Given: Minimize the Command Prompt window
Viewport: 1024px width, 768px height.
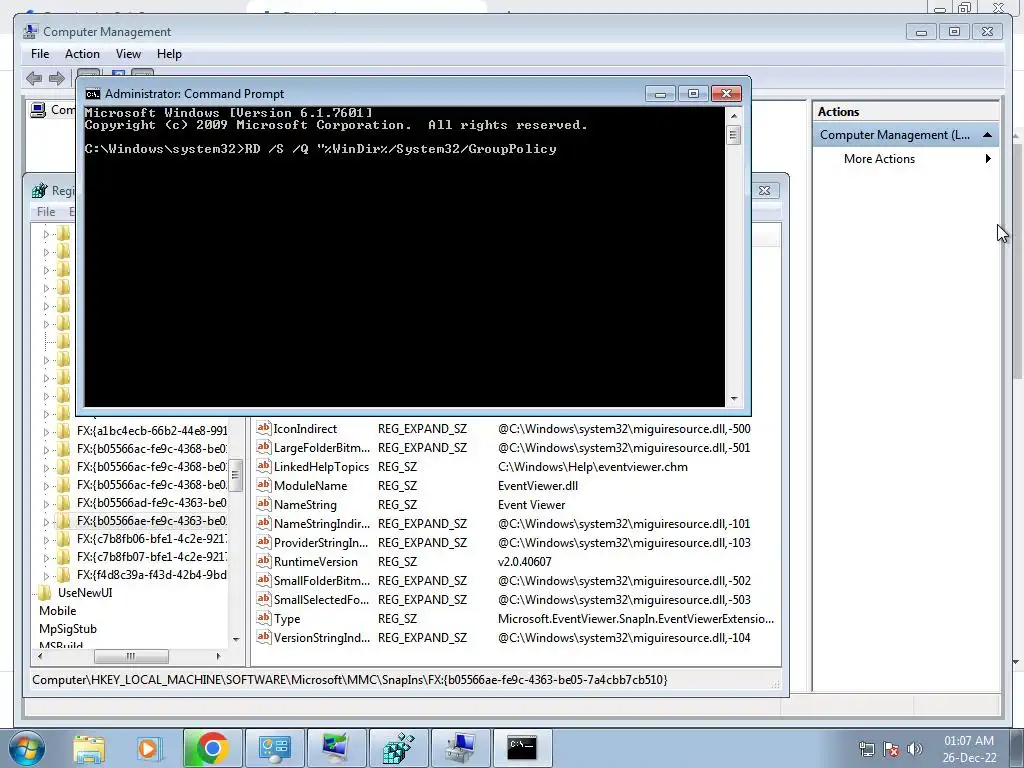Looking at the screenshot, I should (x=660, y=94).
